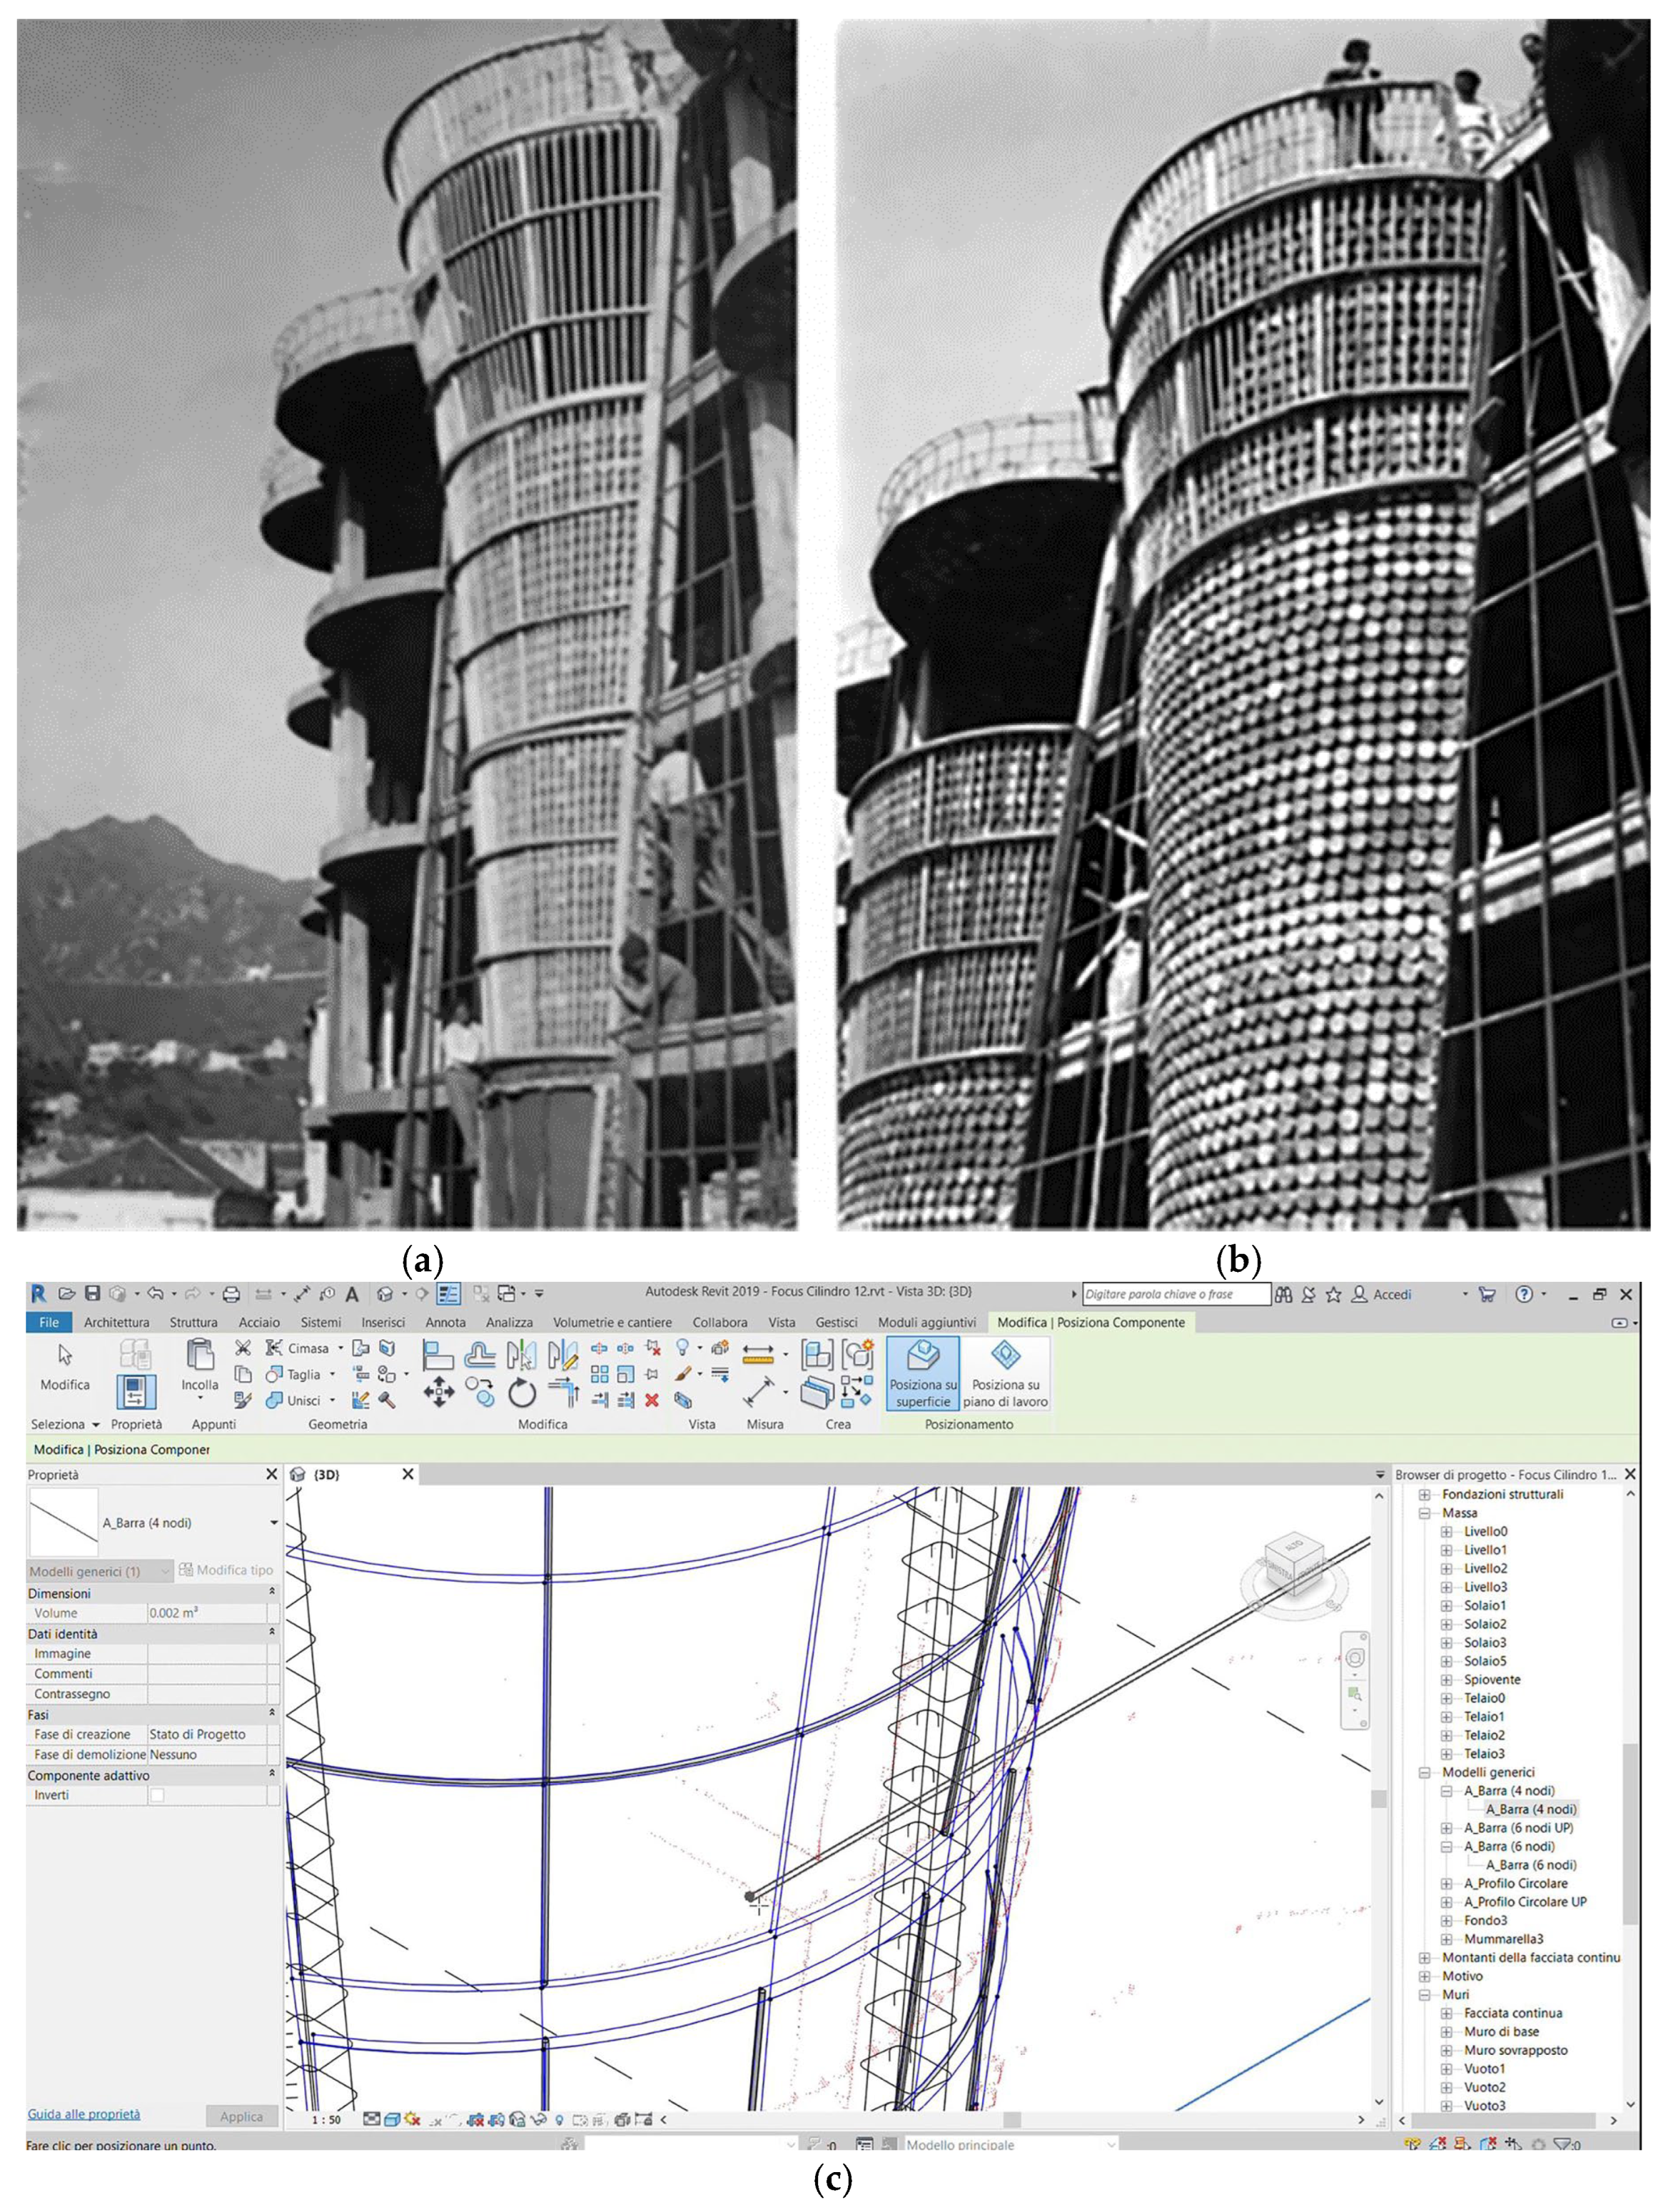
Task: Expand the Livello0 tree node
Action: click(1446, 1532)
